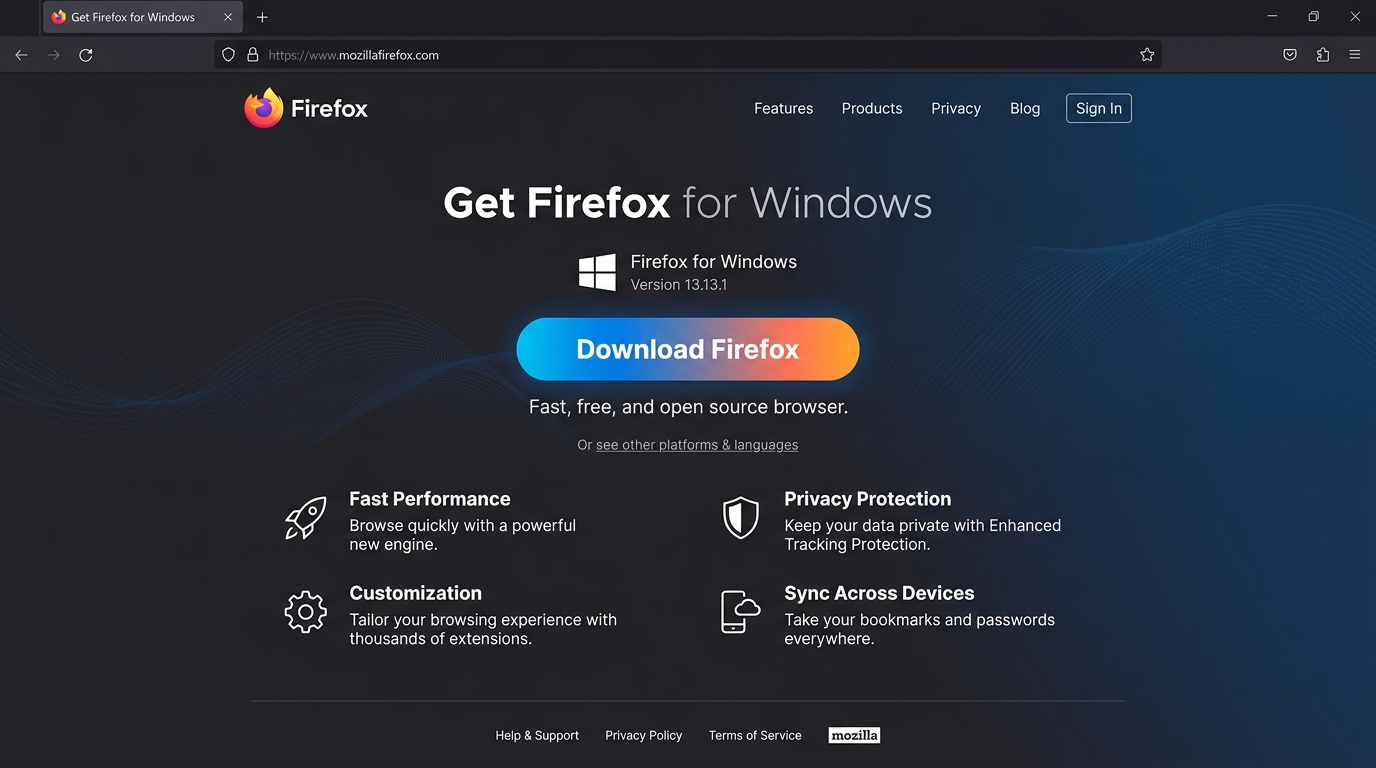Restore down the browser window
This screenshot has width=1376, height=768.
[x=1313, y=16]
